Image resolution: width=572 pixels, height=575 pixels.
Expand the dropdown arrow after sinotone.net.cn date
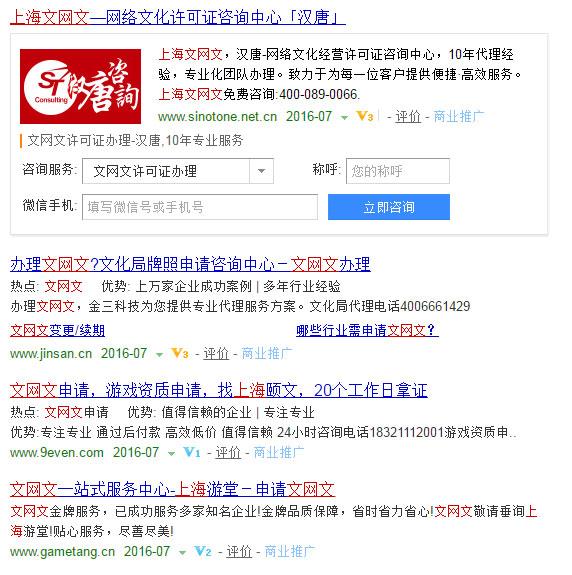click(x=344, y=118)
